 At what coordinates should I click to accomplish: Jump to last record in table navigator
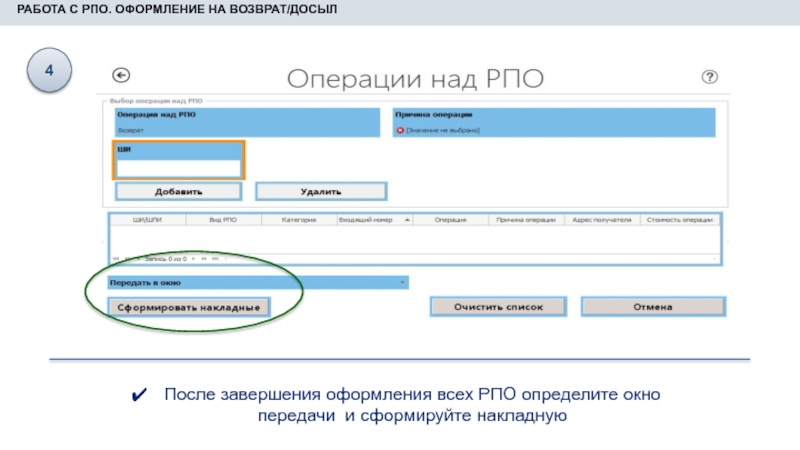click(215, 259)
